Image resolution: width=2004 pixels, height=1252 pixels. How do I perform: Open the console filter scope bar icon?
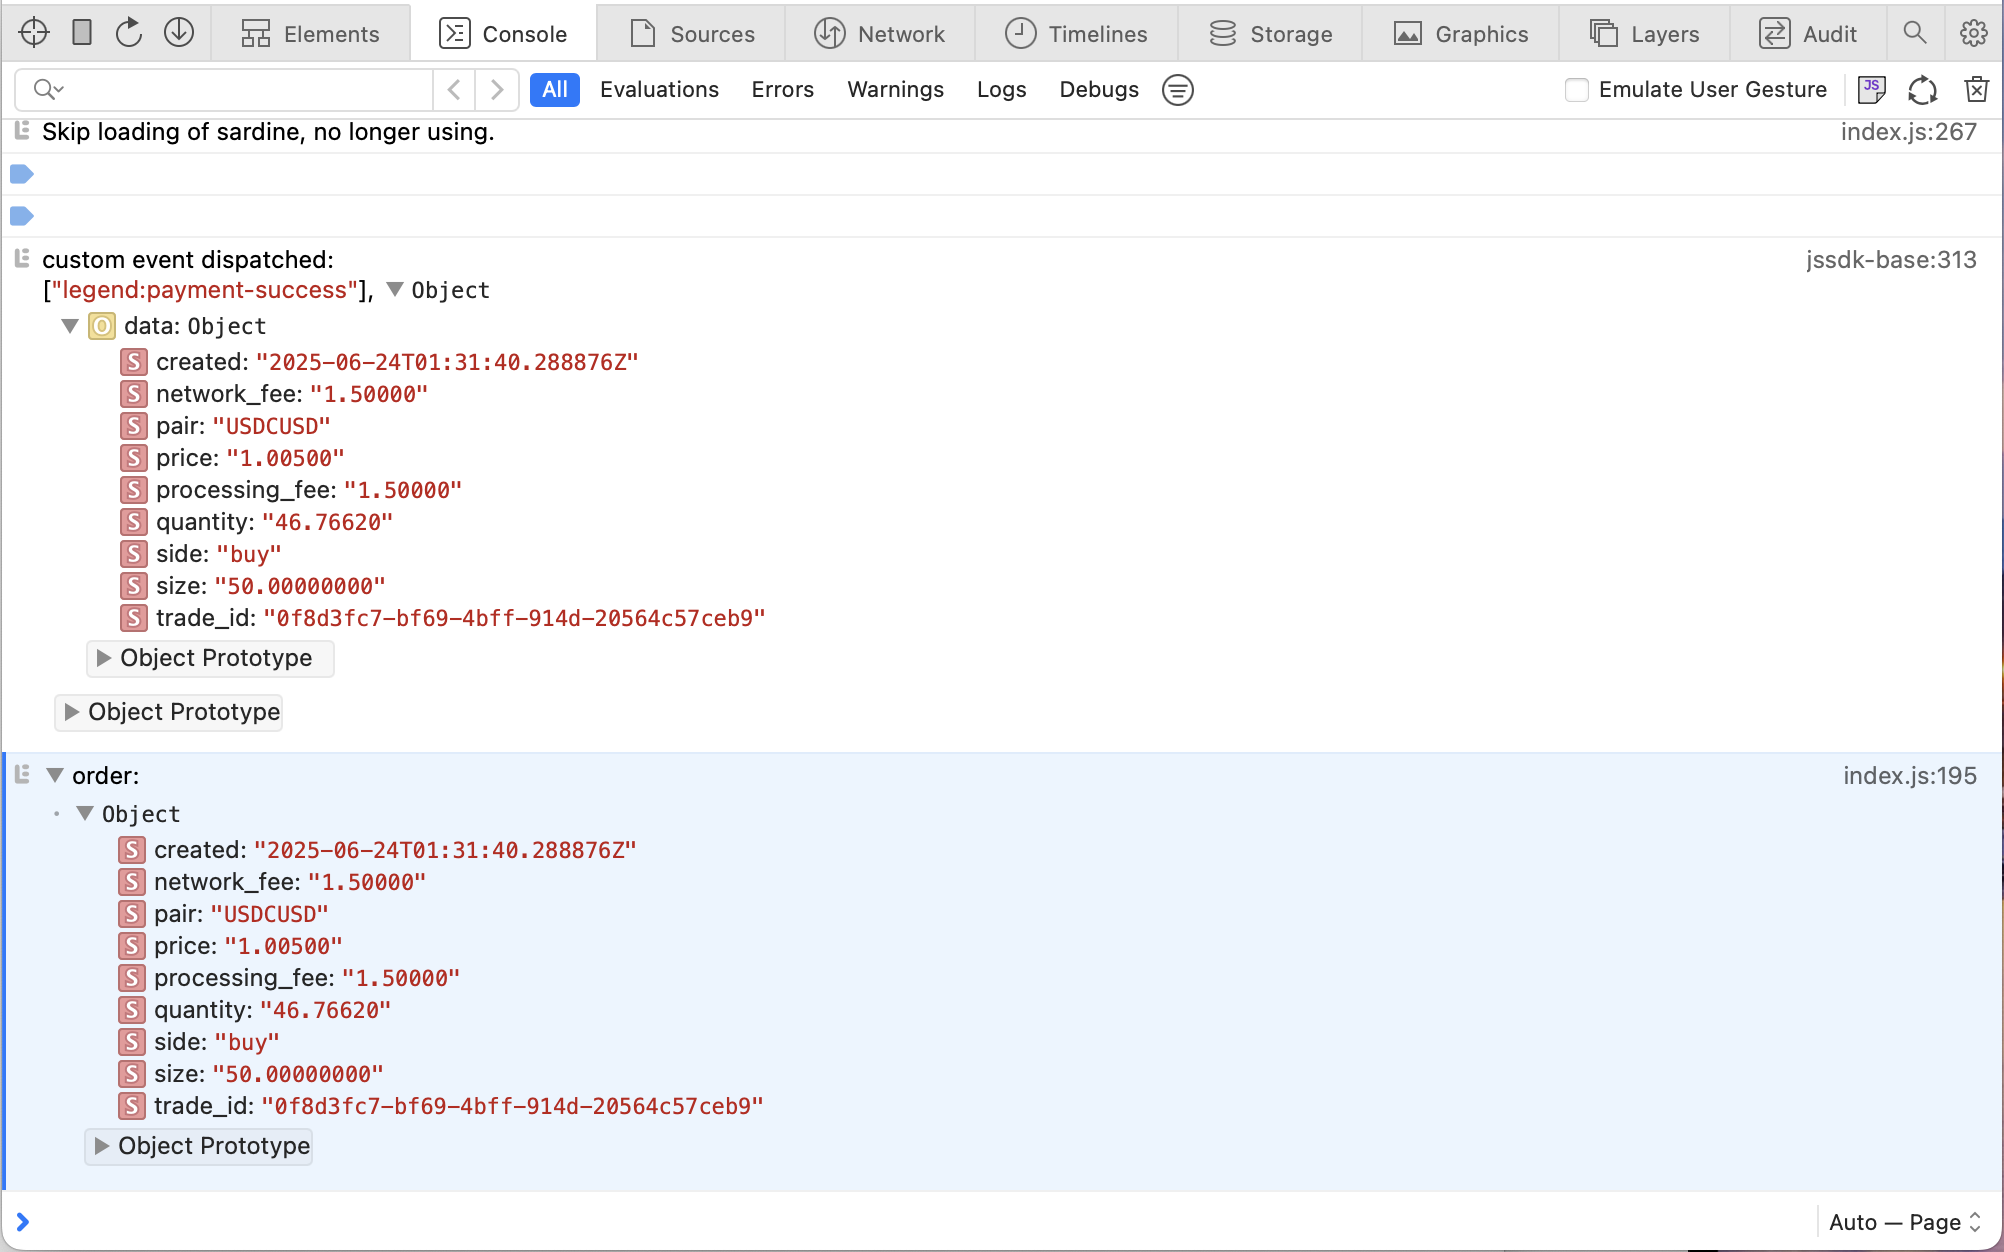coord(1178,90)
